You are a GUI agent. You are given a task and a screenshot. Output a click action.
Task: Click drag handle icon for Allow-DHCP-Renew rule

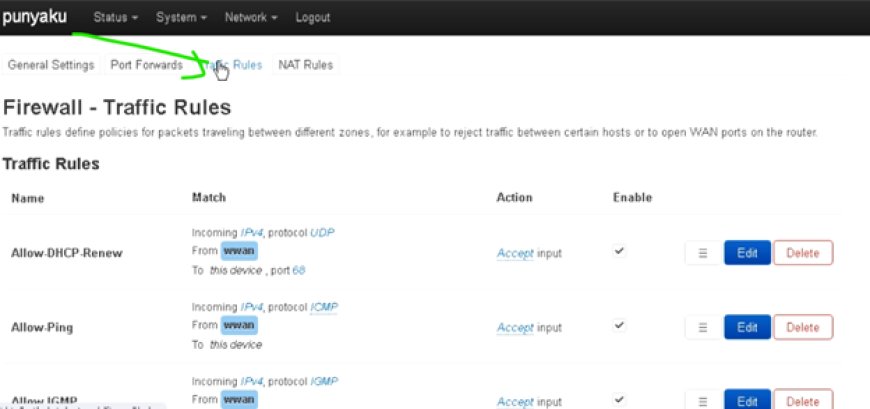tap(703, 253)
